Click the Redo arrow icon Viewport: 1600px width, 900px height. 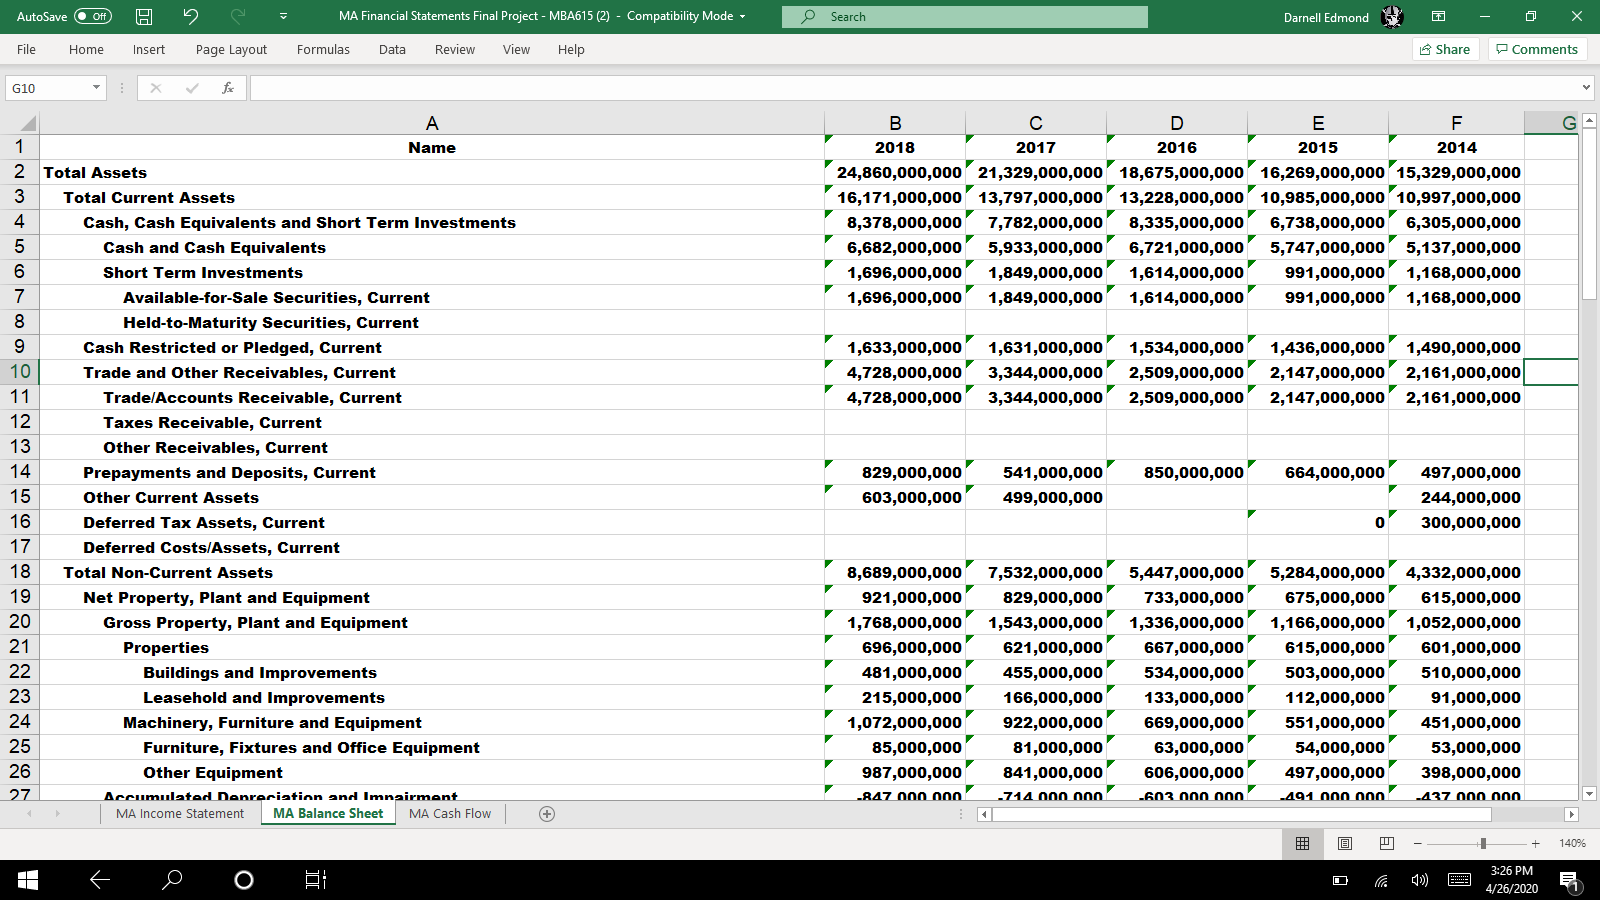click(238, 16)
